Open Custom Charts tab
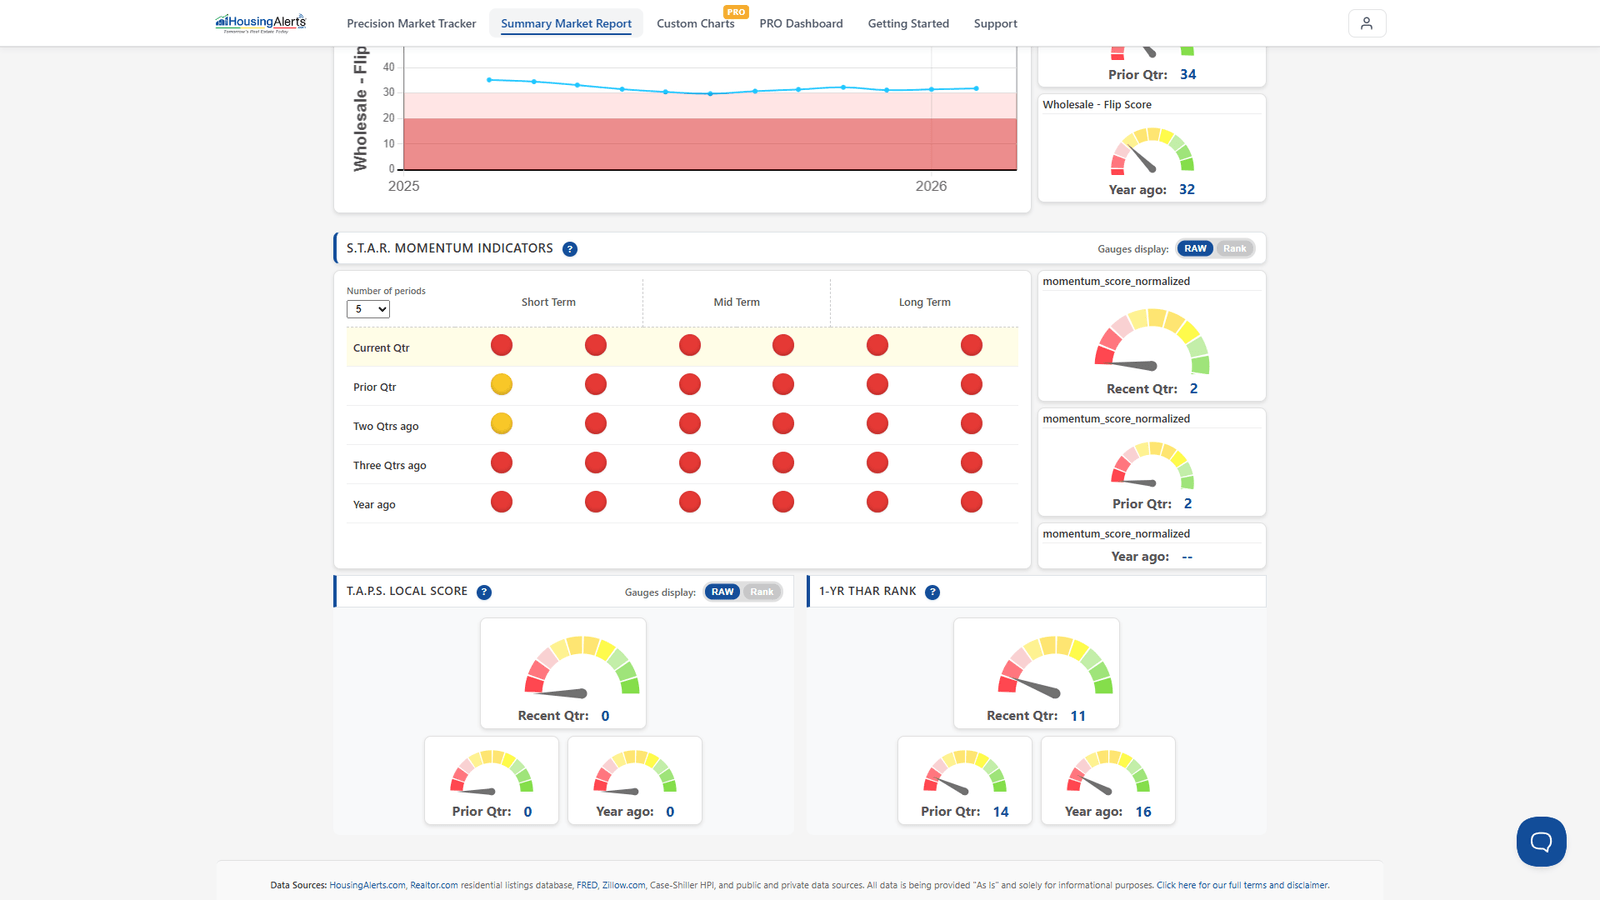Viewport: 1600px width, 900px height. tap(695, 24)
